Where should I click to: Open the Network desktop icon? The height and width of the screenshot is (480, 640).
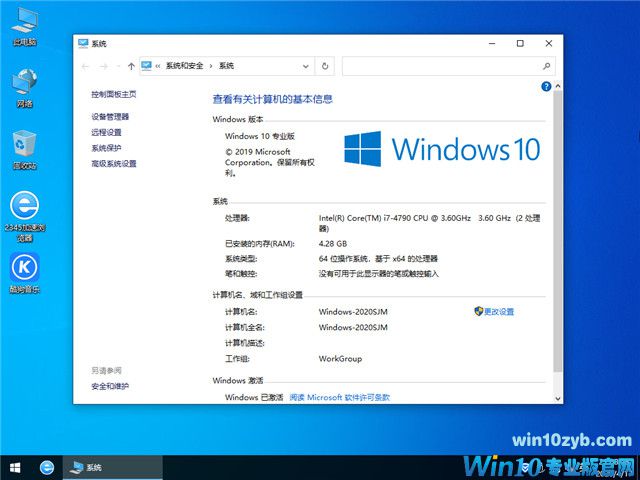(x=24, y=88)
